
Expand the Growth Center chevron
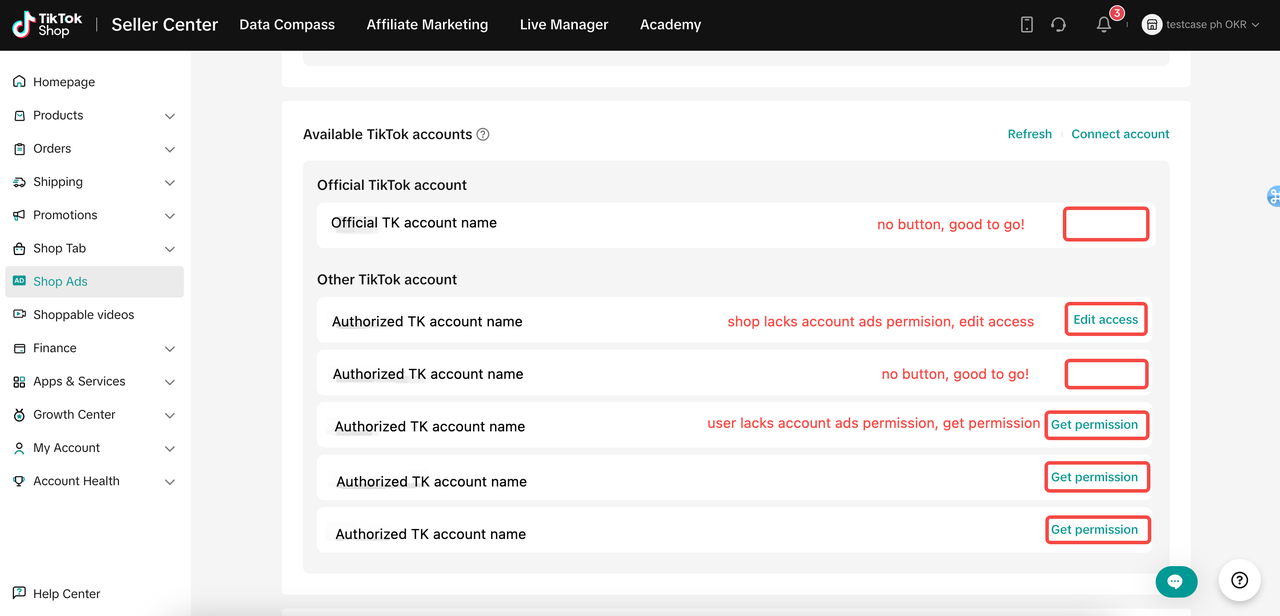coord(170,415)
